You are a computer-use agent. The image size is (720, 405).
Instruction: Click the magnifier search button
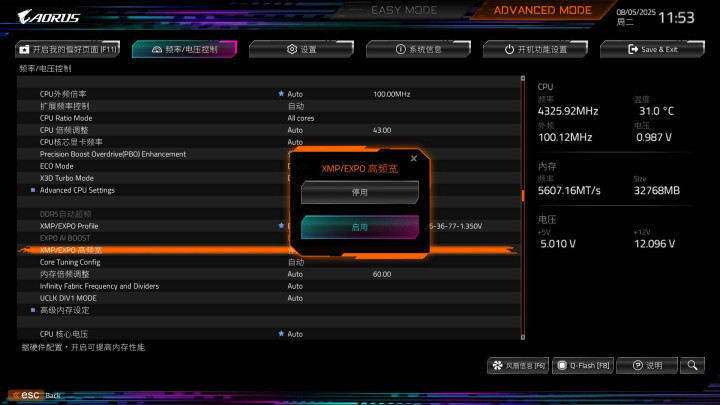[x=692, y=366]
